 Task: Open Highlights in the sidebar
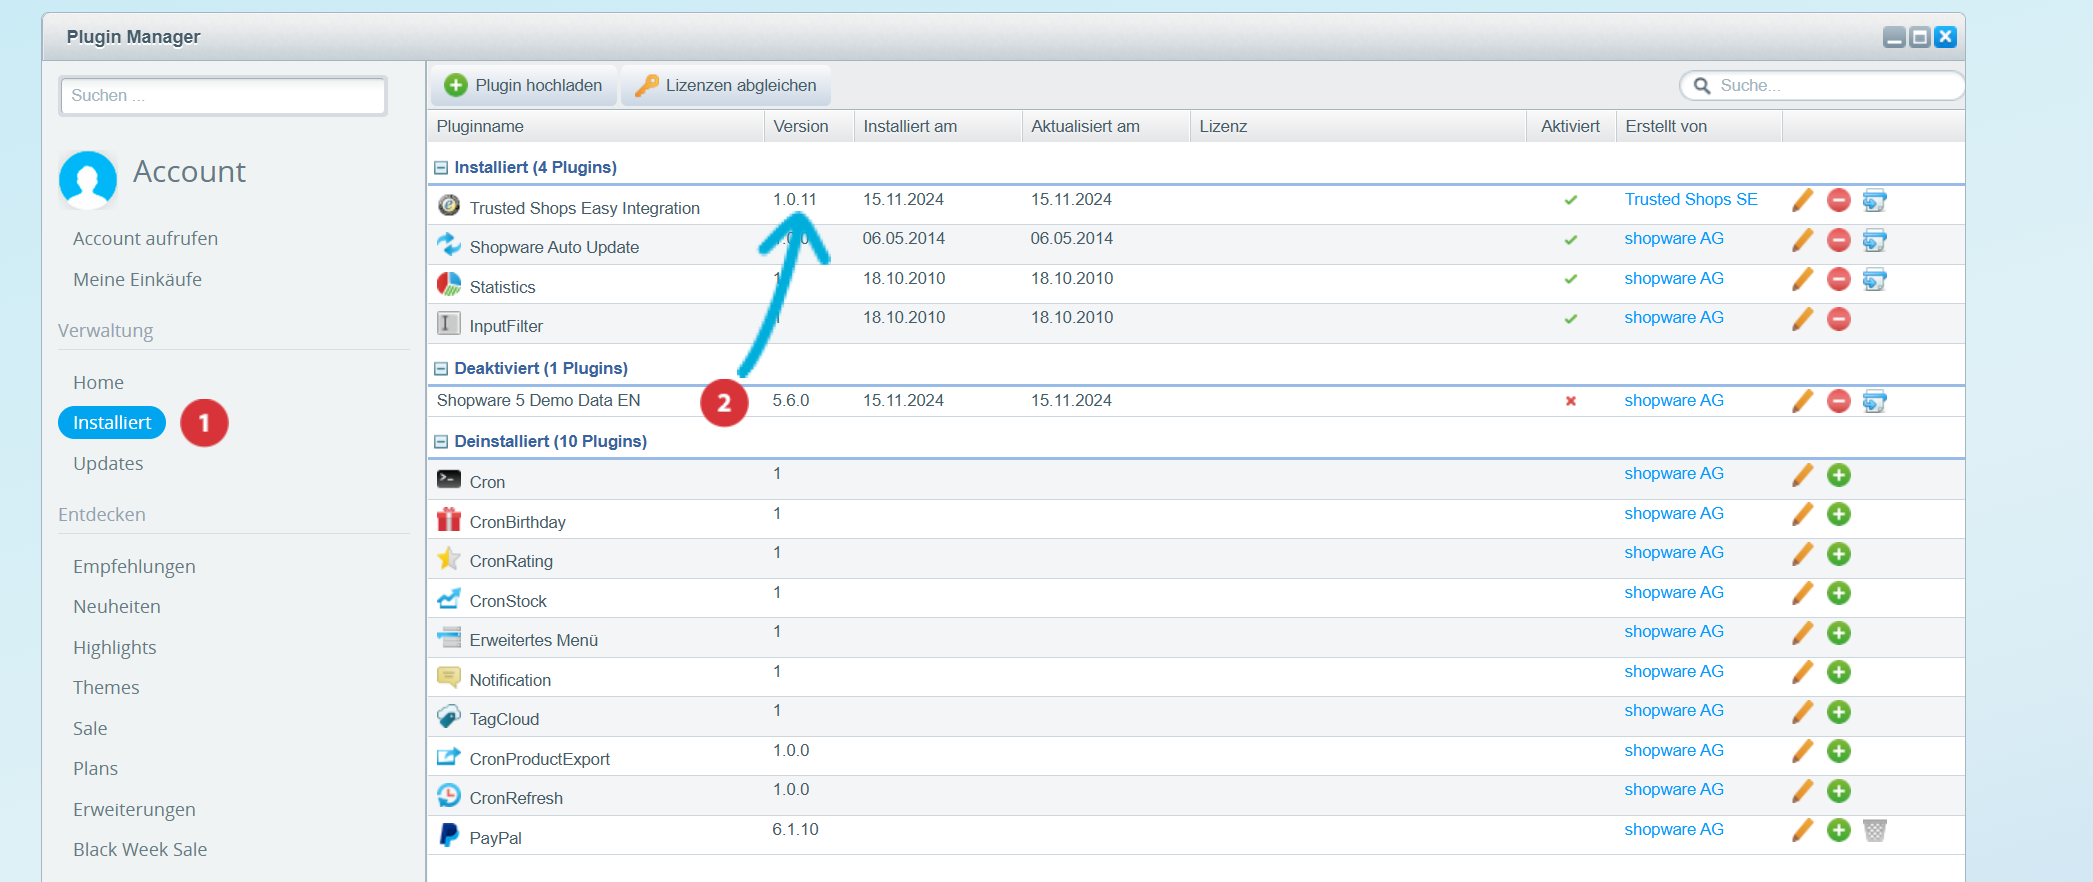(x=115, y=648)
